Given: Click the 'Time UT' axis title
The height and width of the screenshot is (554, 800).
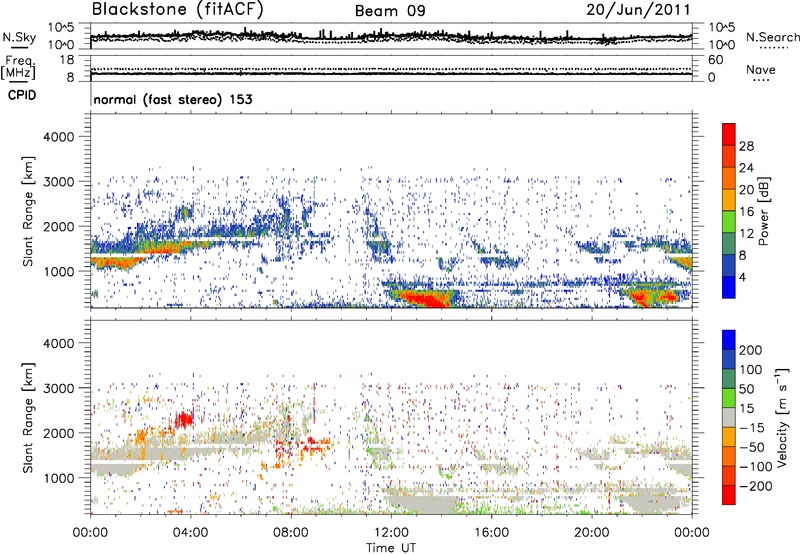Looking at the screenshot, I should [x=391, y=547].
